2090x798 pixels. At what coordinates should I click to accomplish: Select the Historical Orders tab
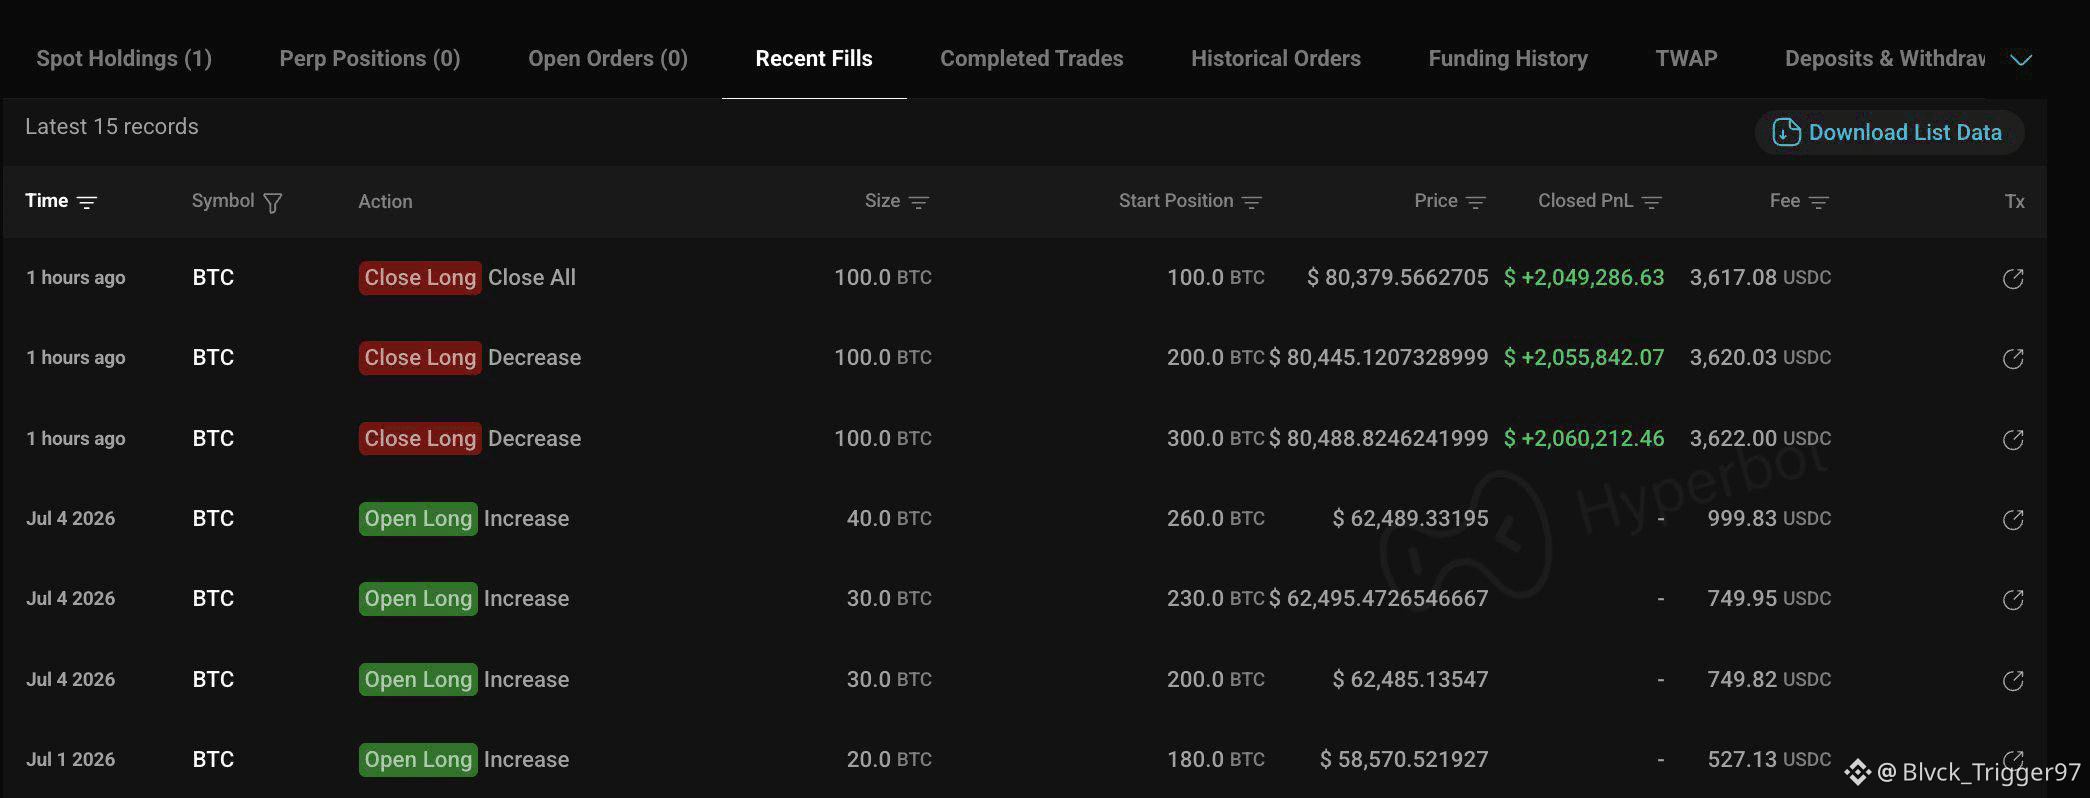point(1275,59)
